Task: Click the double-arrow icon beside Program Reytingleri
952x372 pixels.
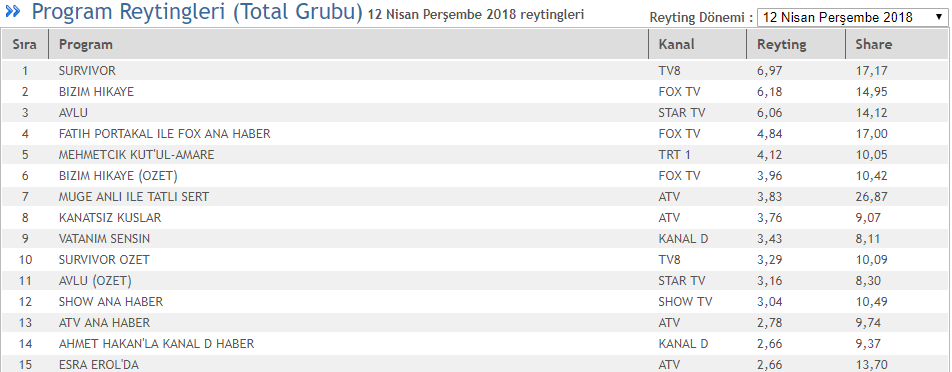Action: (13, 11)
